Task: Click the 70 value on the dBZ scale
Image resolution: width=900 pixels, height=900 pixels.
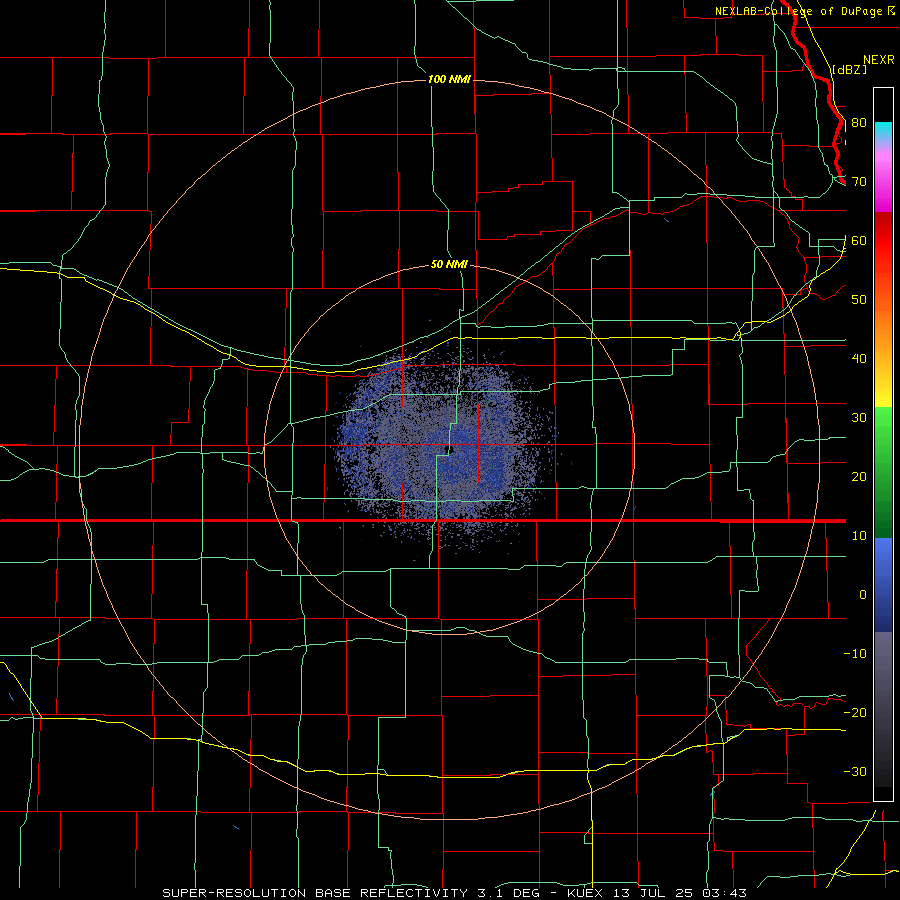Action: 859,182
